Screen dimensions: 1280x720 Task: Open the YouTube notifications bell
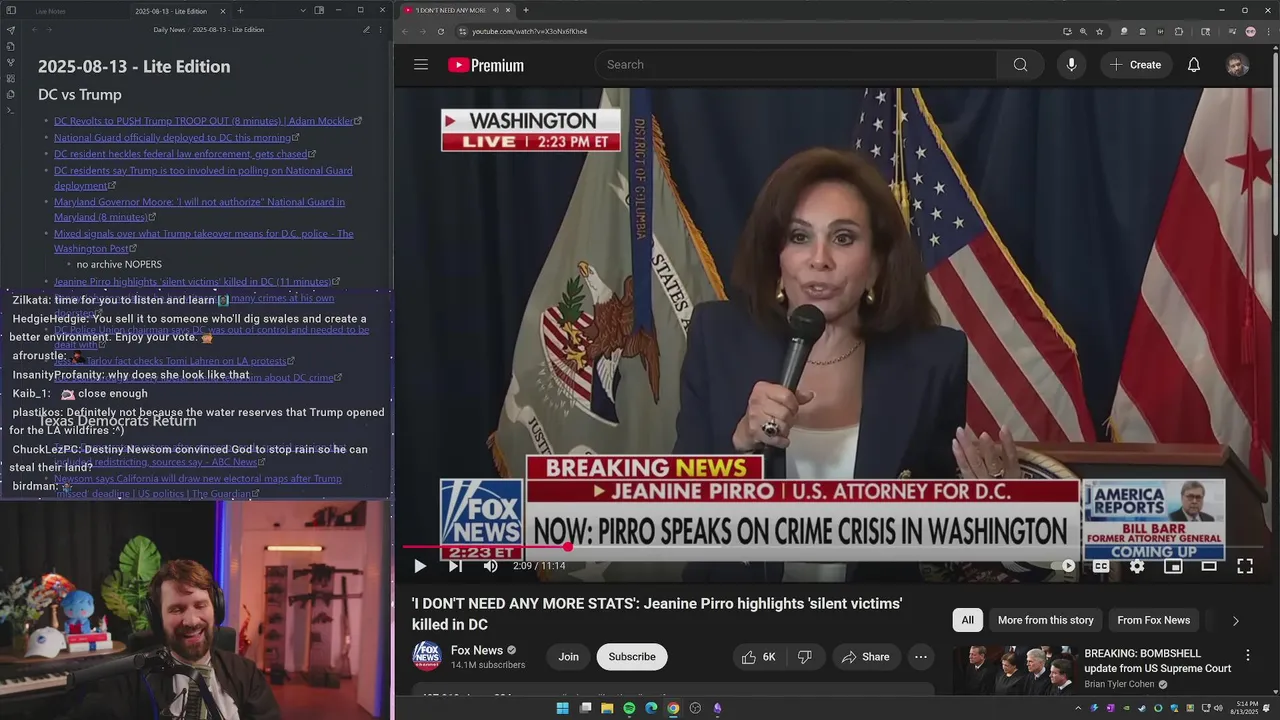[x=1194, y=65]
